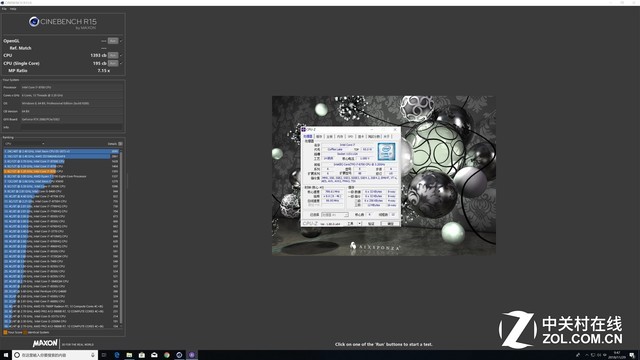Toggle the checkbox beside CPU (Single Core) Run

121,63
